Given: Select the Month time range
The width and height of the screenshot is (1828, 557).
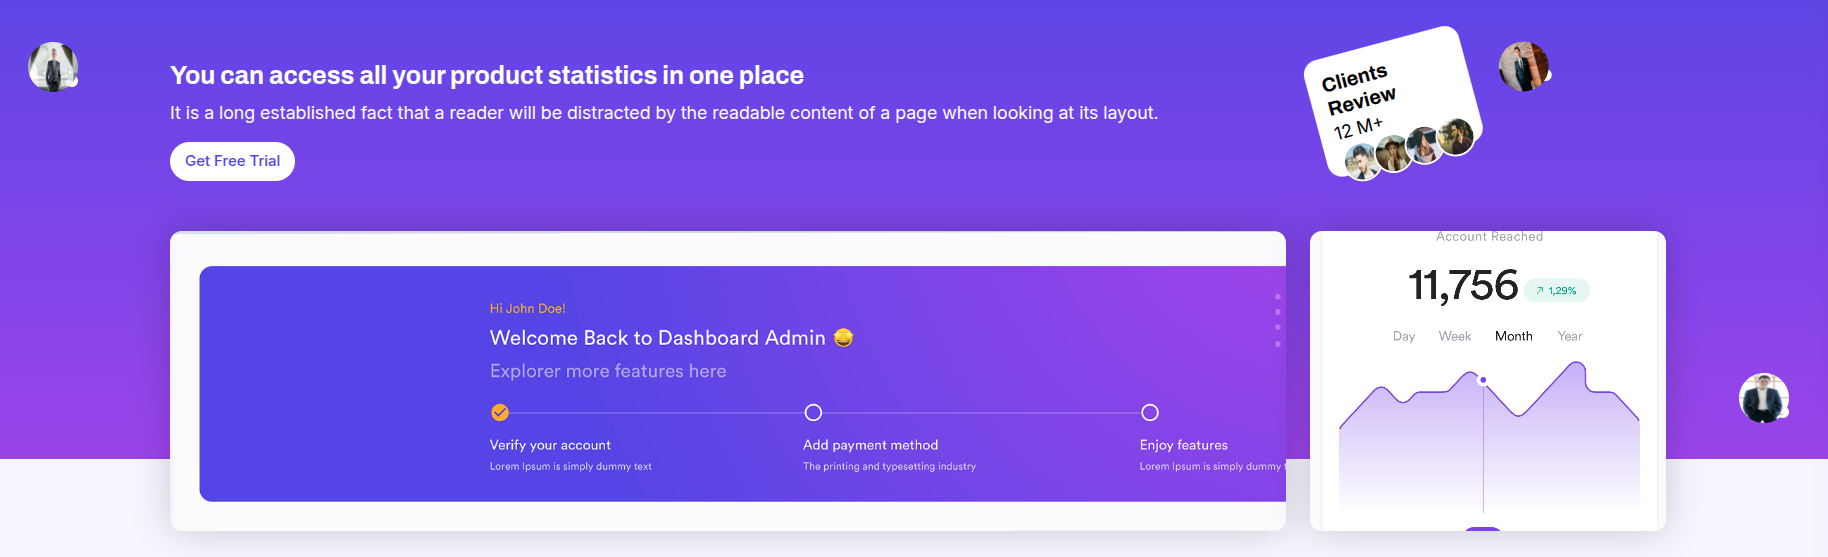Looking at the screenshot, I should point(1513,336).
